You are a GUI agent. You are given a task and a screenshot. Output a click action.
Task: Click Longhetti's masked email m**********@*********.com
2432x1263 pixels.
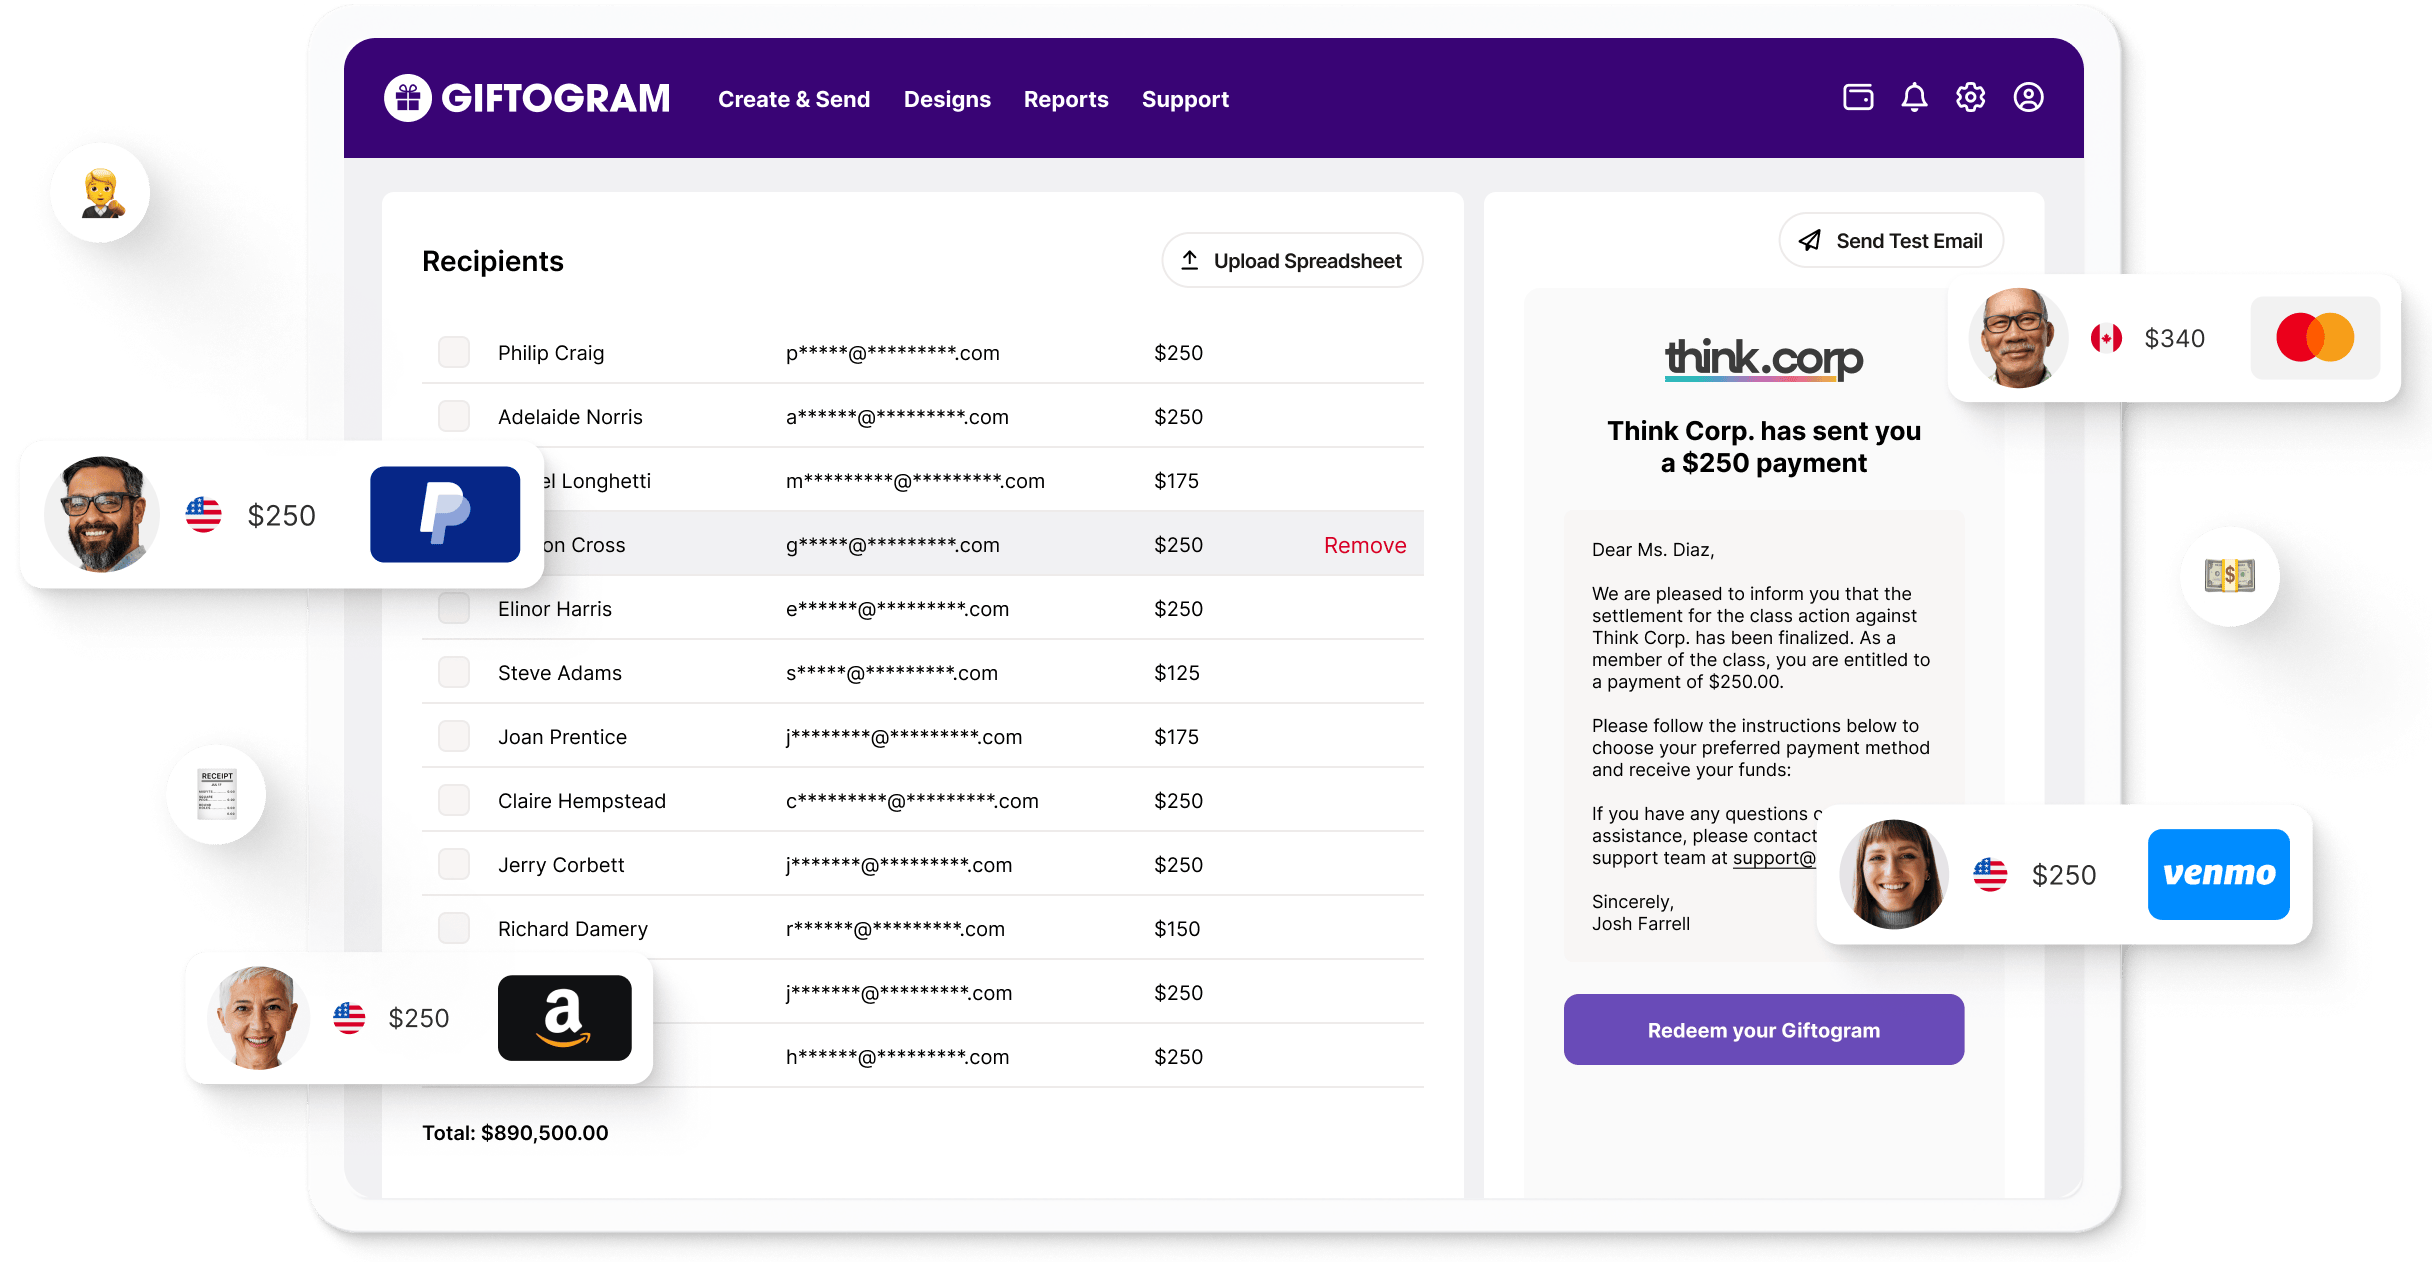[x=915, y=481]
